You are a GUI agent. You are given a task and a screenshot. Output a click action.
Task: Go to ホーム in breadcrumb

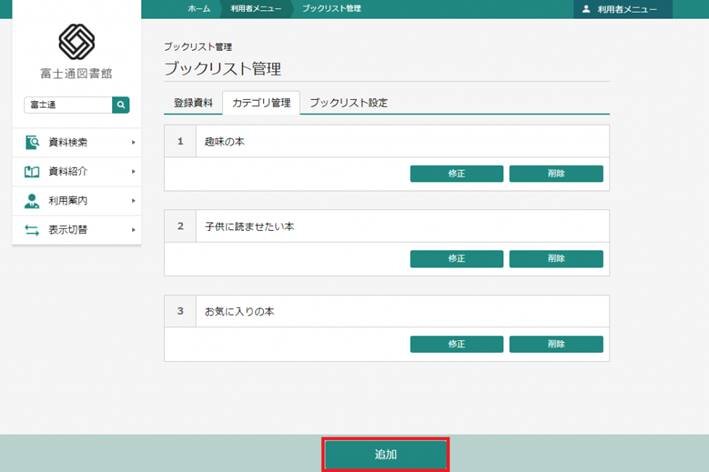(x=199, y=8)
